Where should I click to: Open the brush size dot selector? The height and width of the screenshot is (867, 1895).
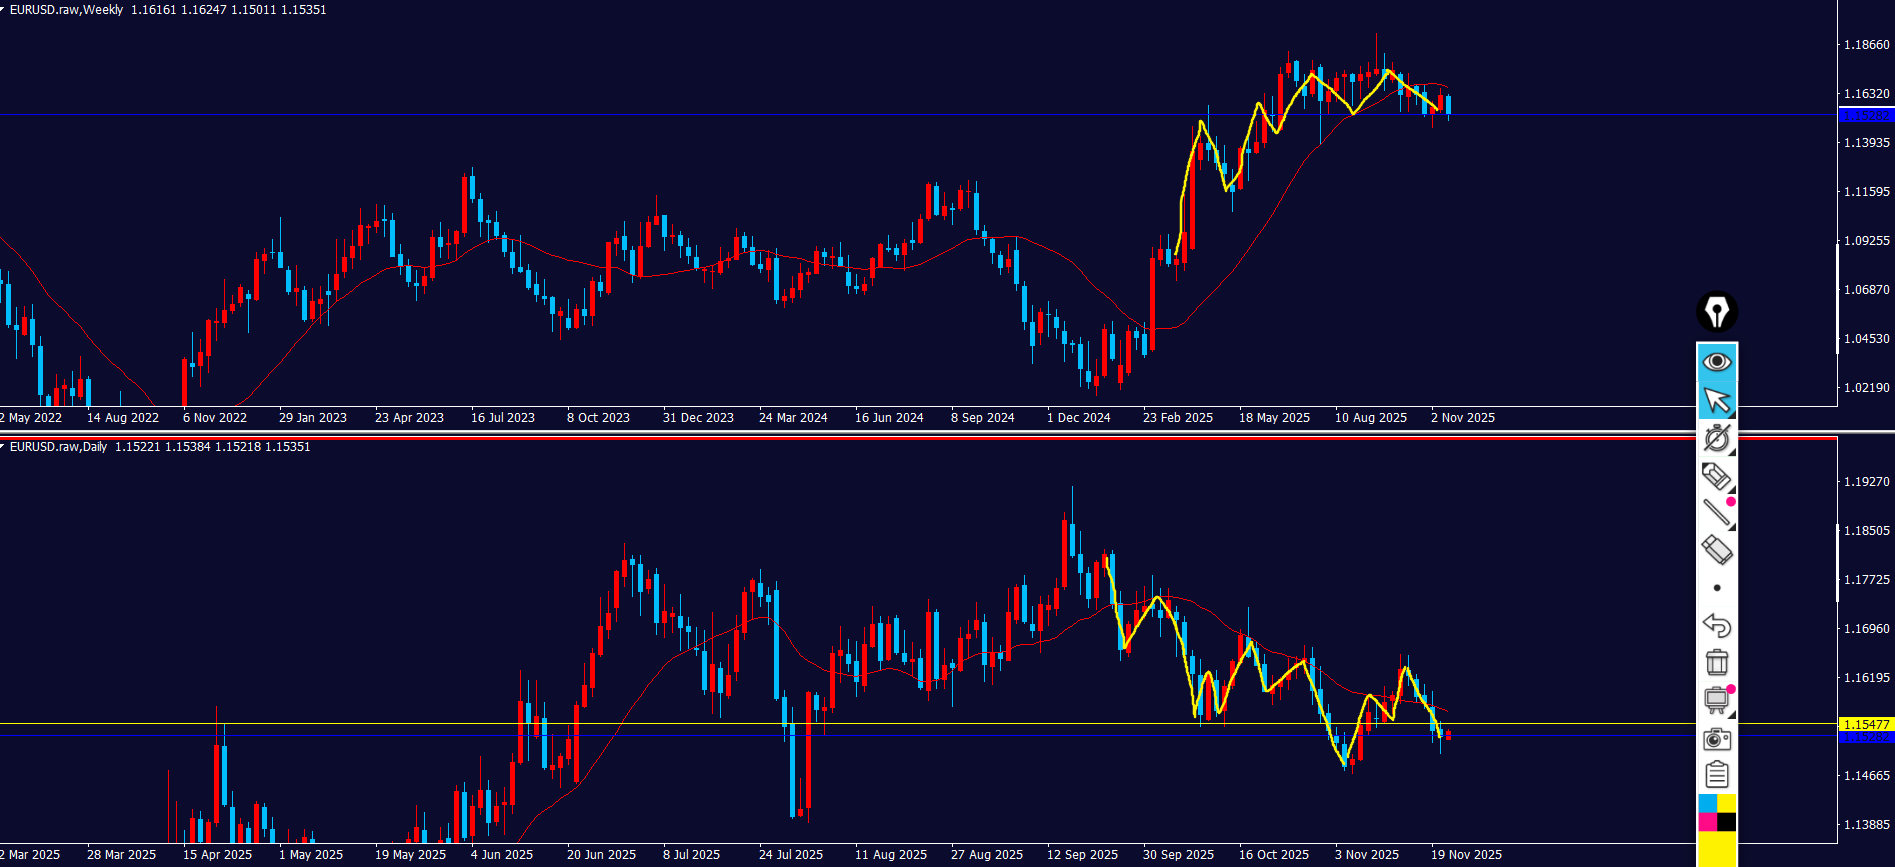click(1717, 588)
